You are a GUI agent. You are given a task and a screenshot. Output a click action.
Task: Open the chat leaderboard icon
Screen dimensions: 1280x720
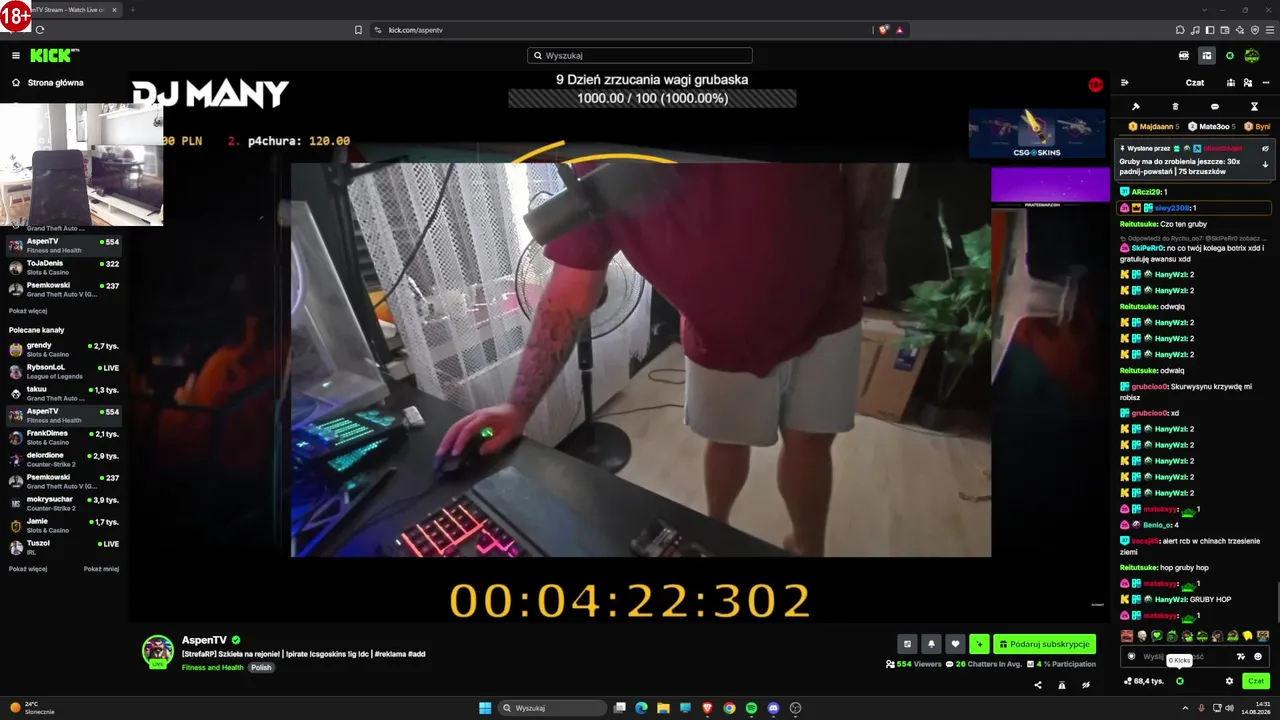(1231, 83)
